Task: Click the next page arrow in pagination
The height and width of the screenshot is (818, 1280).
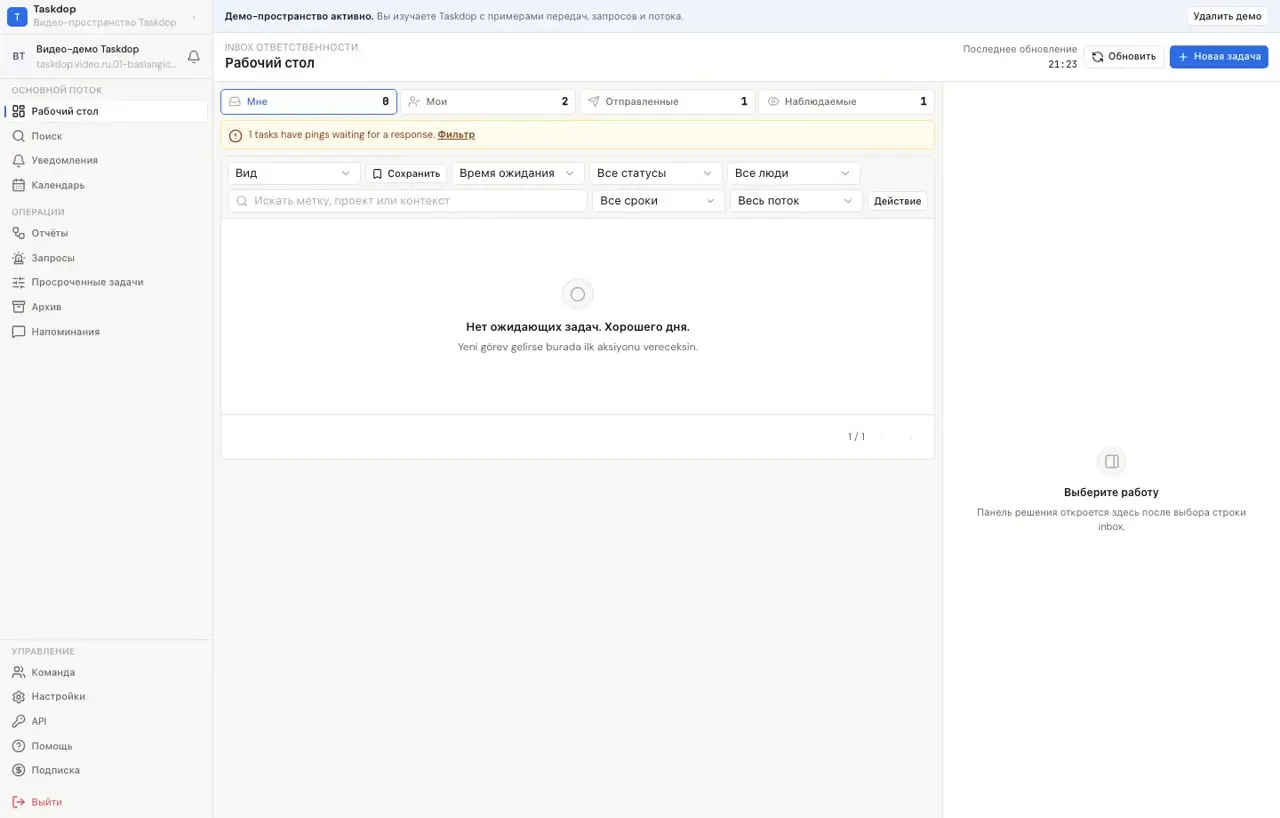Action: [x=910, y=437]
